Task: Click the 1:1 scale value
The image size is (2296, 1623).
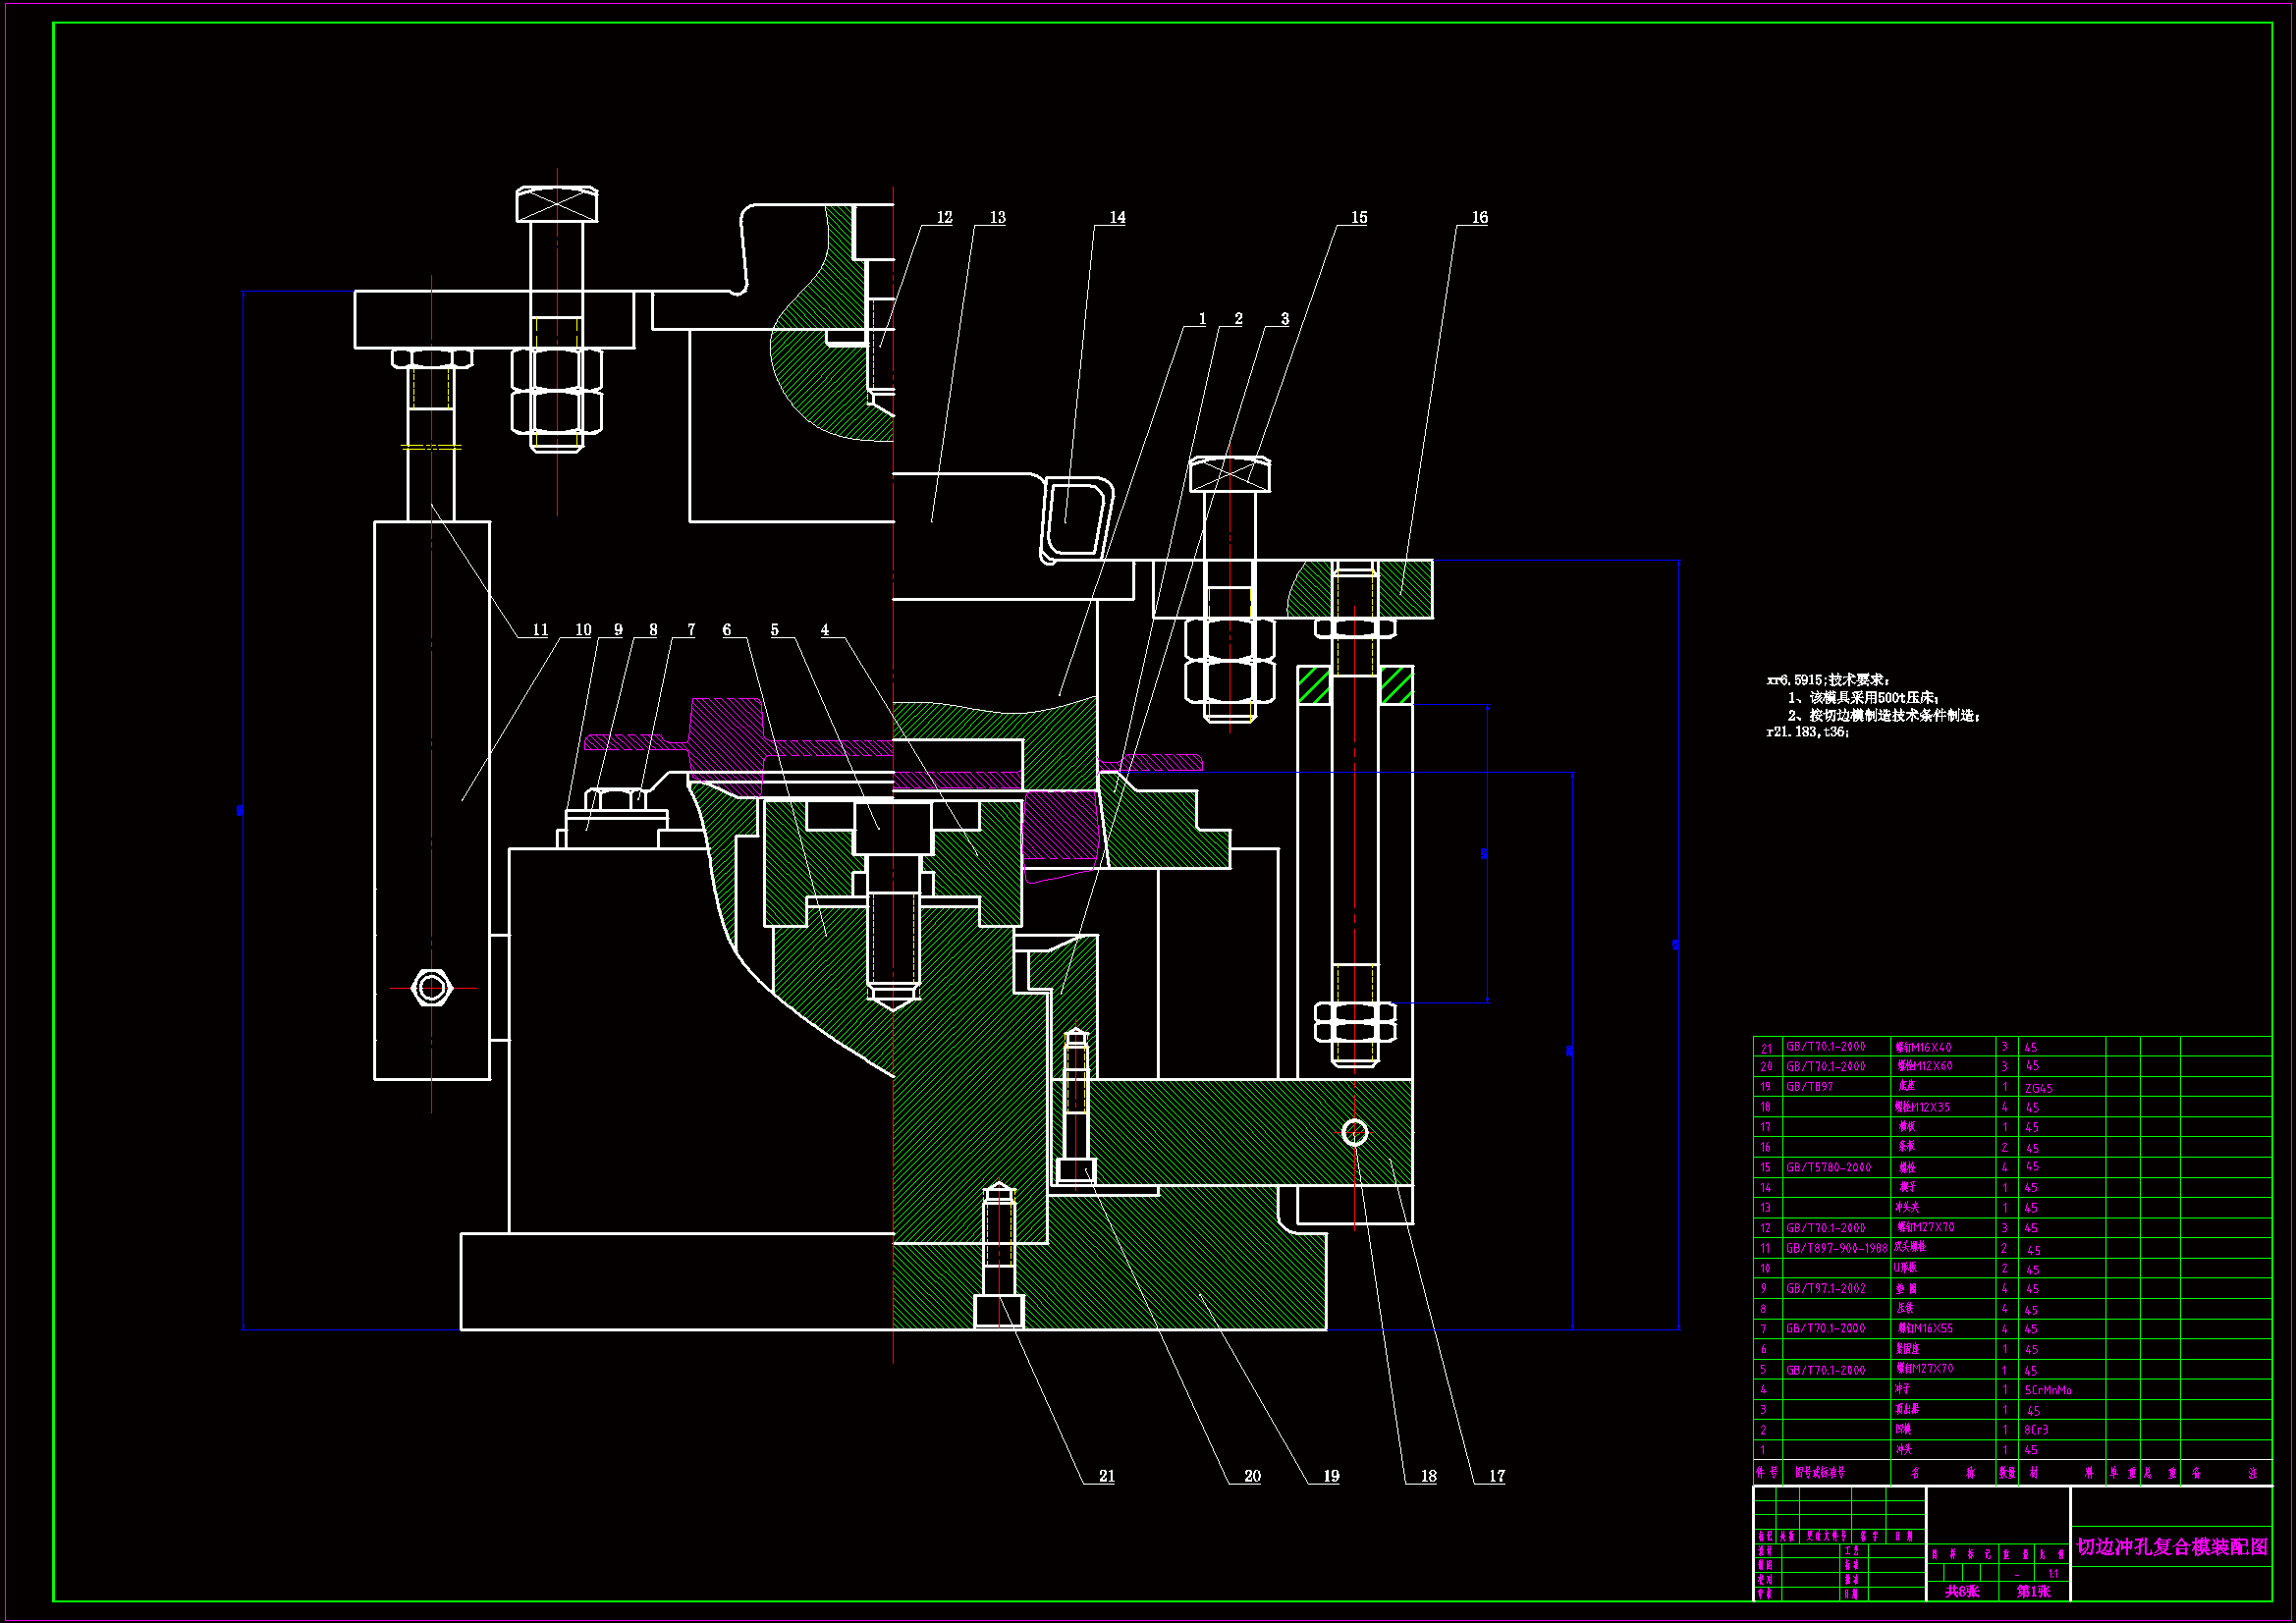Action: click(2052, 1574)
